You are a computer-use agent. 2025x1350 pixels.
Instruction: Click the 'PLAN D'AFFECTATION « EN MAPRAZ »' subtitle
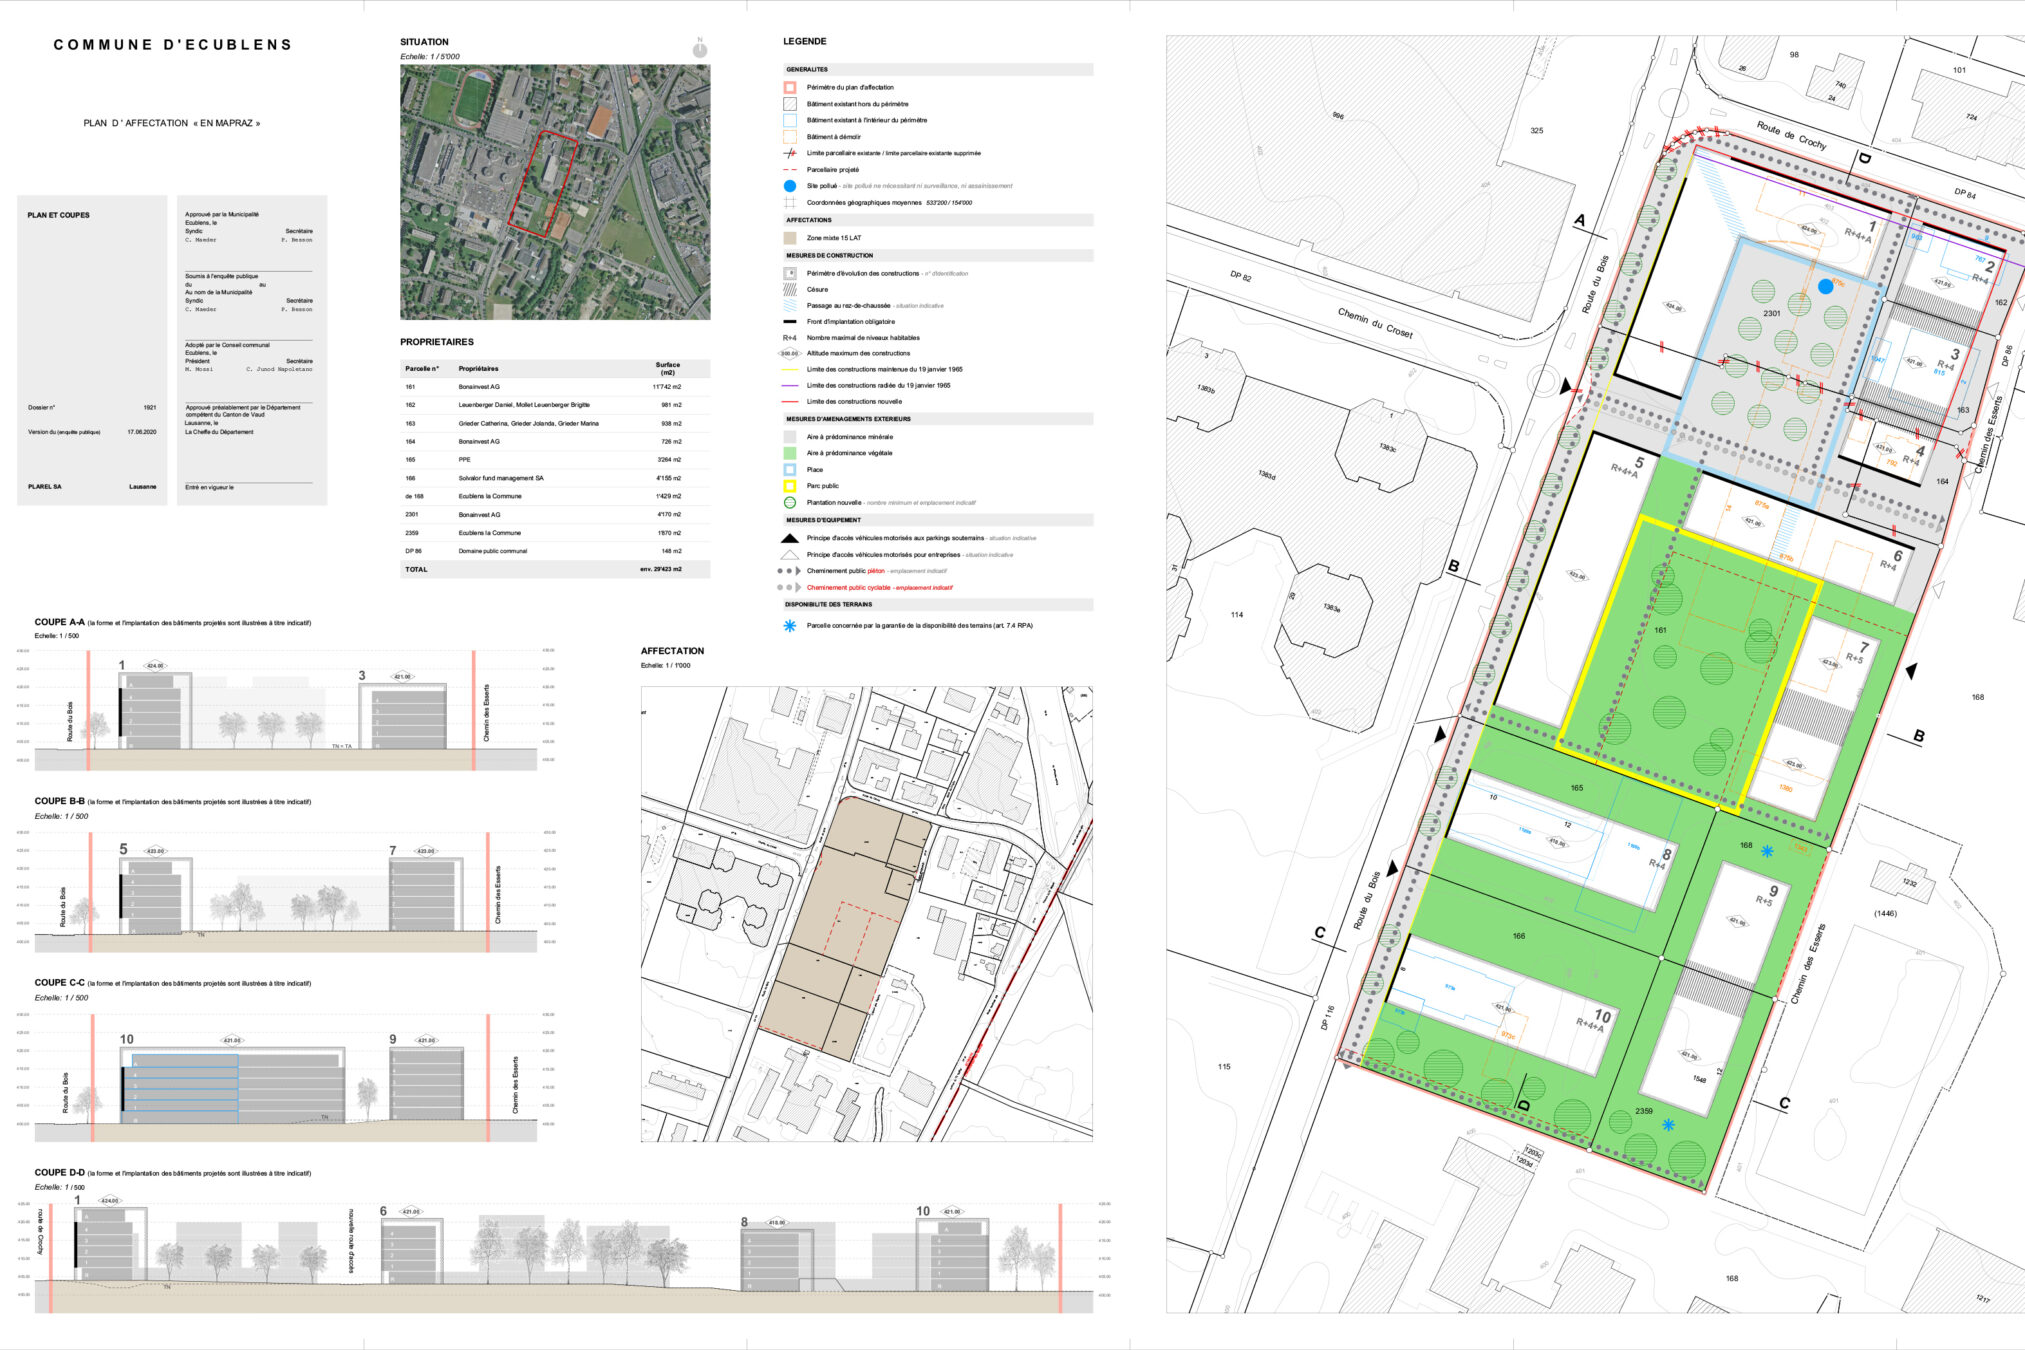click(x=172, y=123)
